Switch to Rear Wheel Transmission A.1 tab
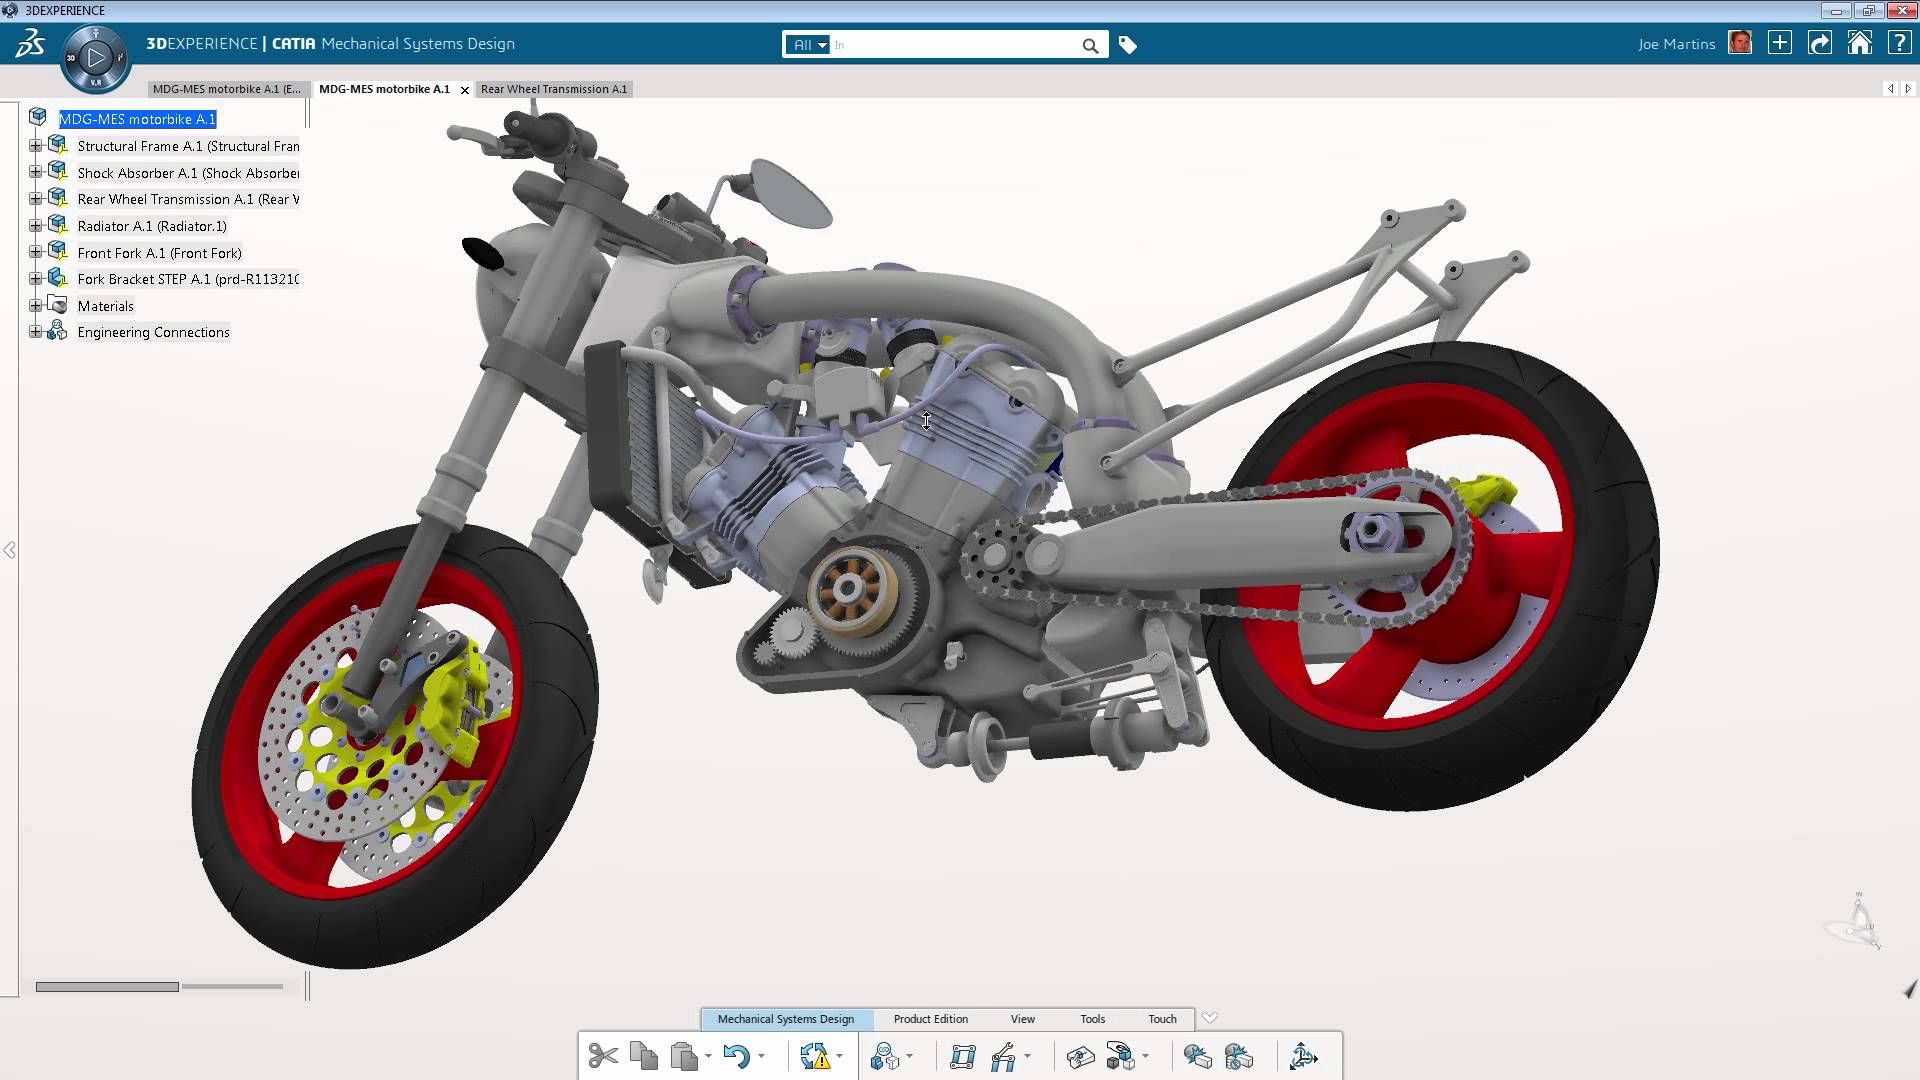 pos(553,89)
